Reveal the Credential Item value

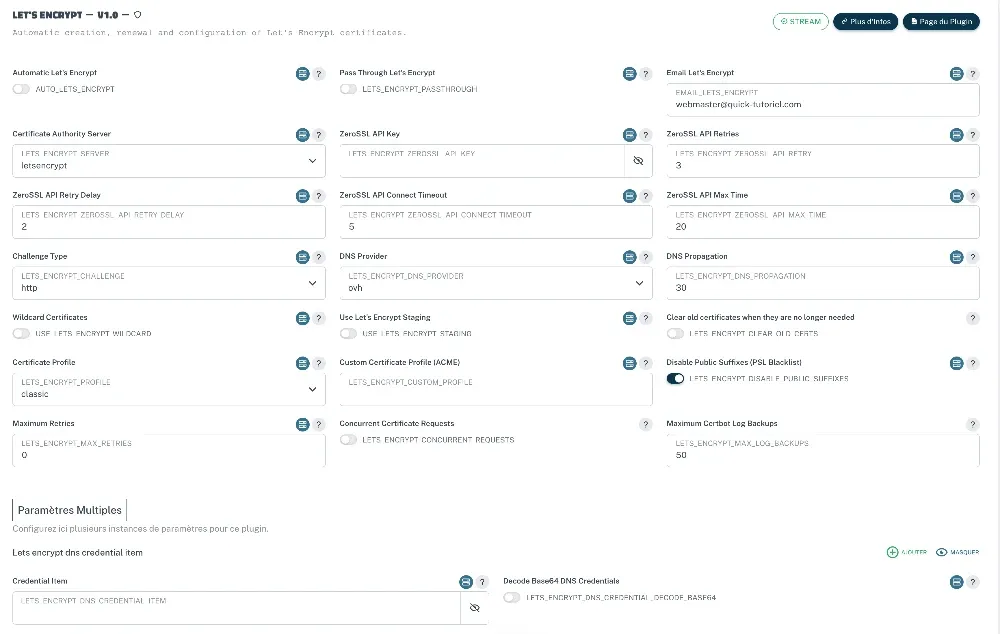[x=474, y=608]
